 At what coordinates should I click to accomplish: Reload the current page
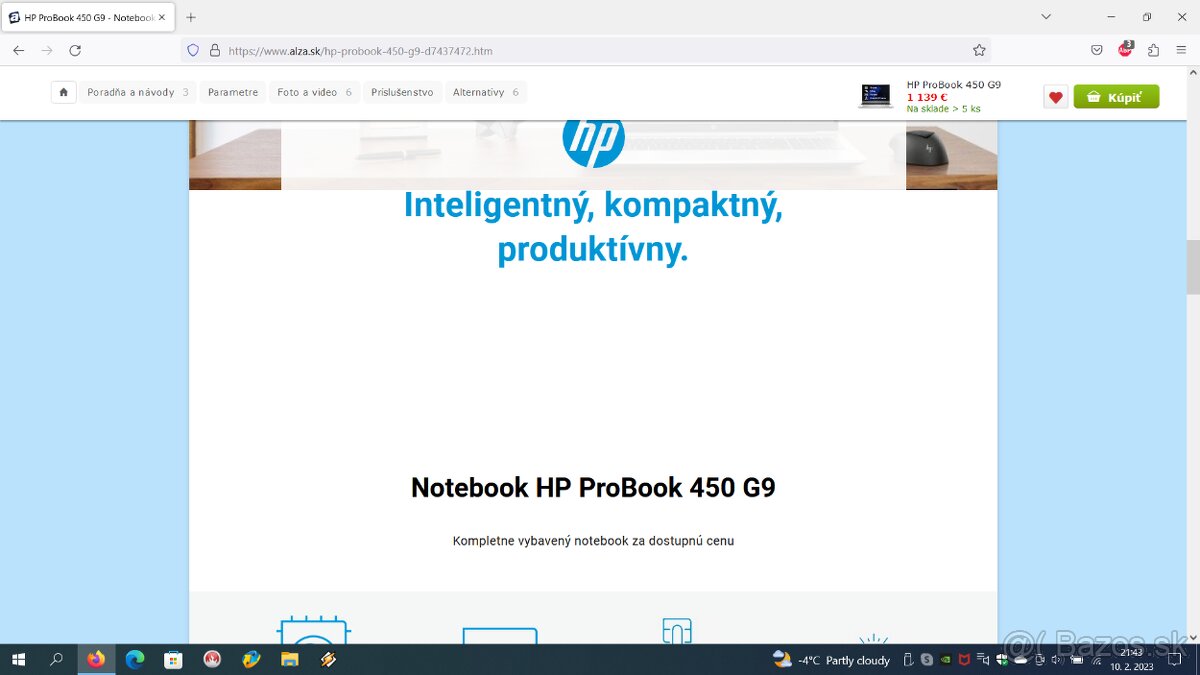(75, 50)
